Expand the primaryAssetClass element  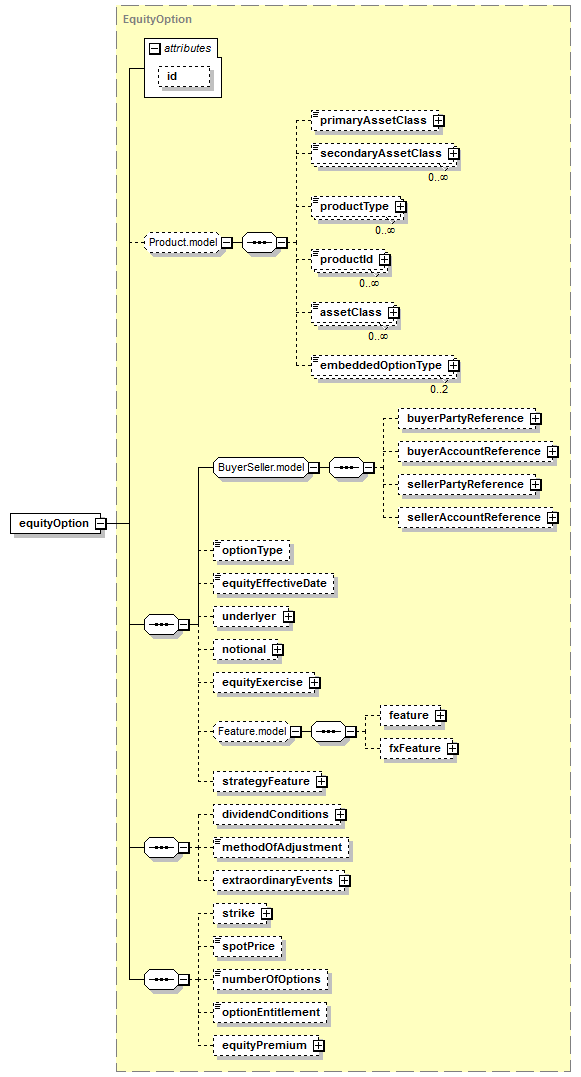coord(439,120)
